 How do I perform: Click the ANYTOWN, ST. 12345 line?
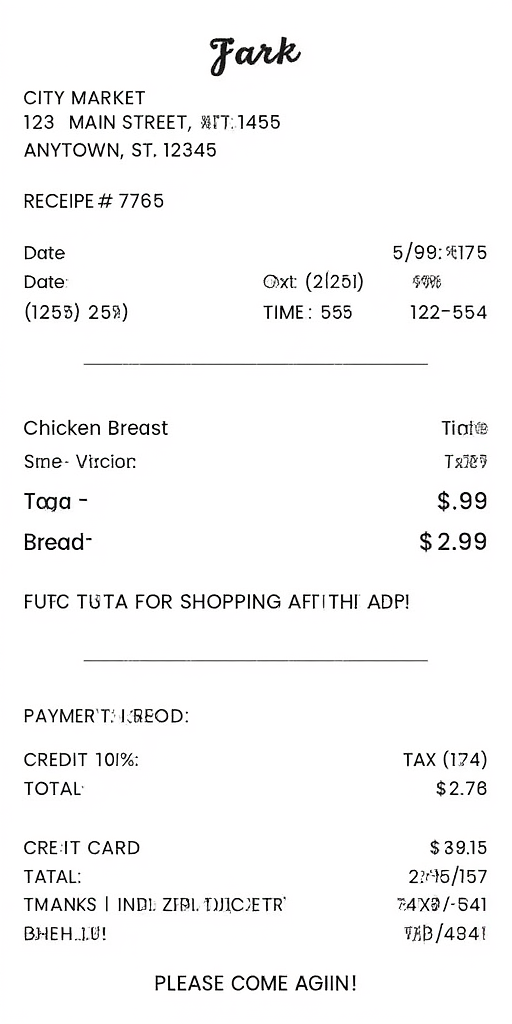click(120, 150)
